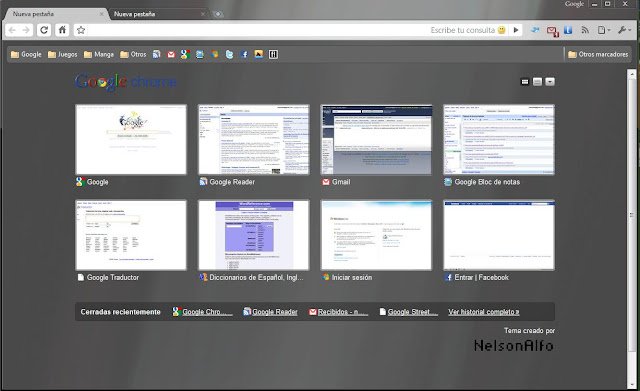Click the picture bookmark icon
The image size is (640, 391).
[259, 54]
